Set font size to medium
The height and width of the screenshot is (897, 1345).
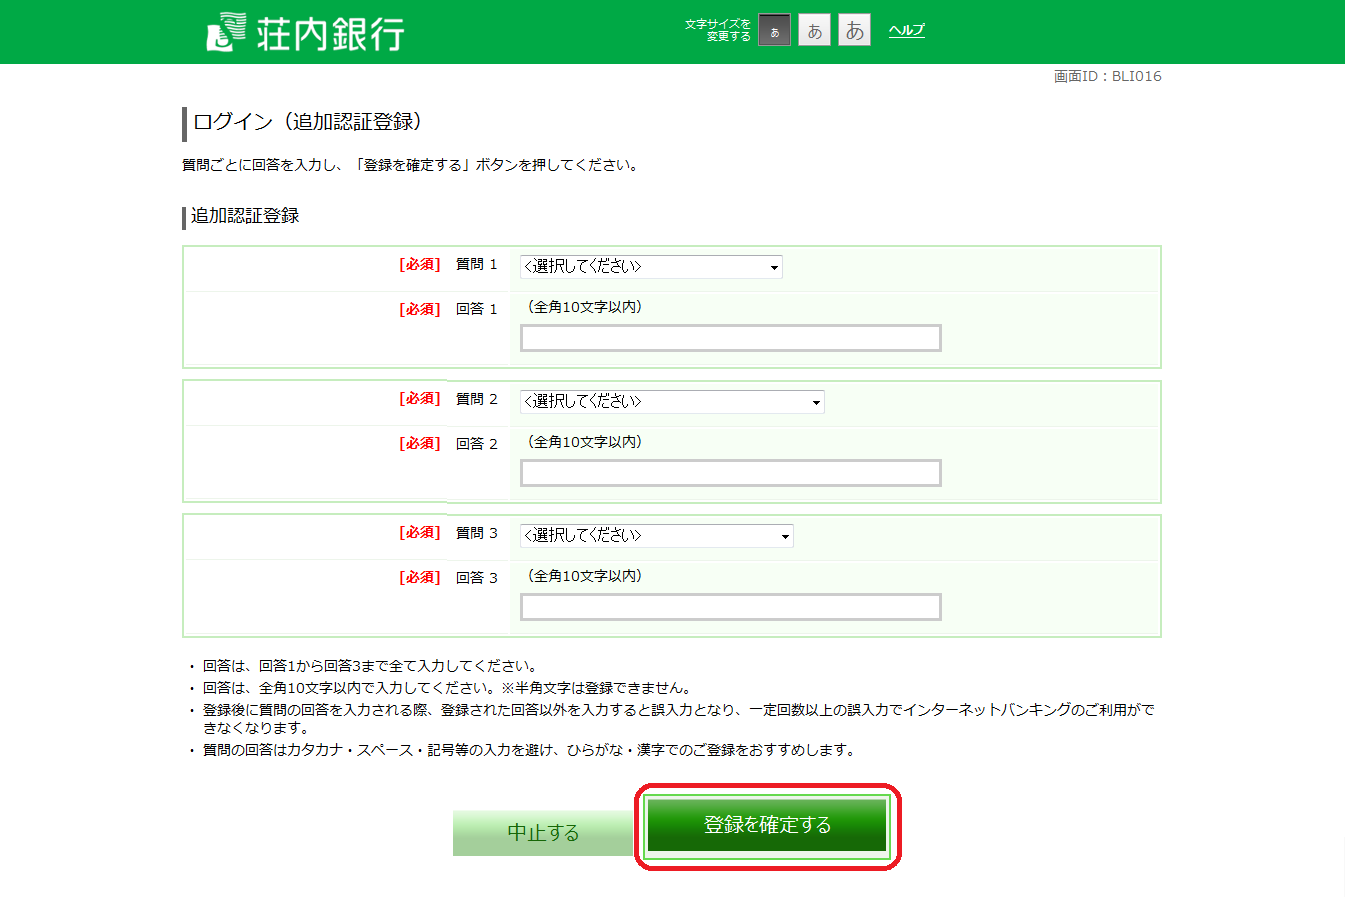pos(814,31)
